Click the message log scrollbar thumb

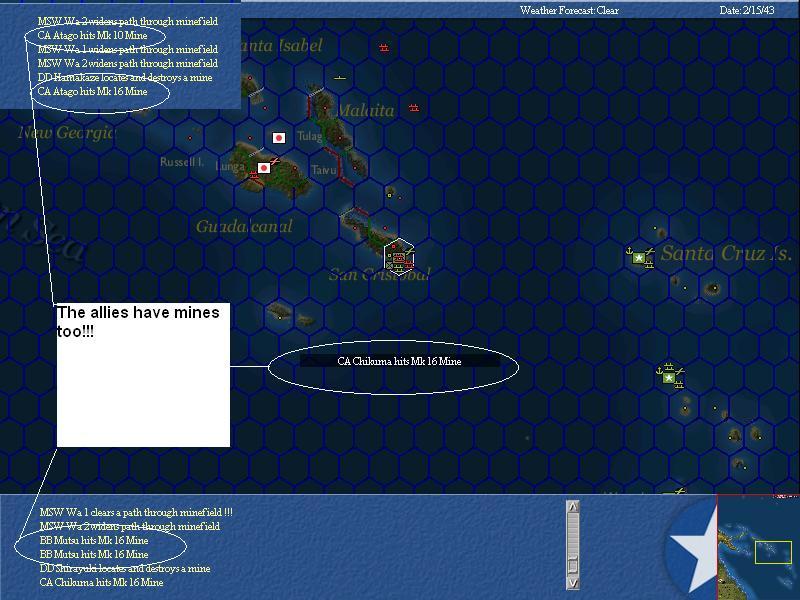[573, 565]
